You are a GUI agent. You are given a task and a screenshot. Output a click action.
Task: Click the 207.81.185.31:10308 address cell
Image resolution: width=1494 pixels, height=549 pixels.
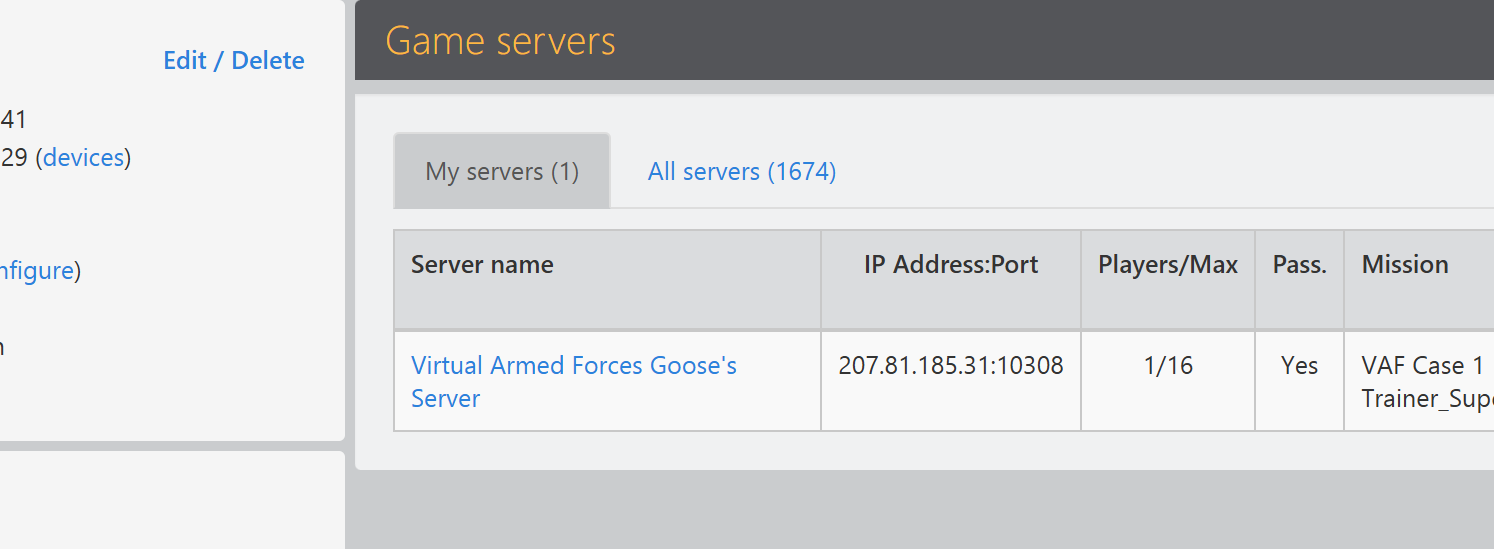coord(951,366)
